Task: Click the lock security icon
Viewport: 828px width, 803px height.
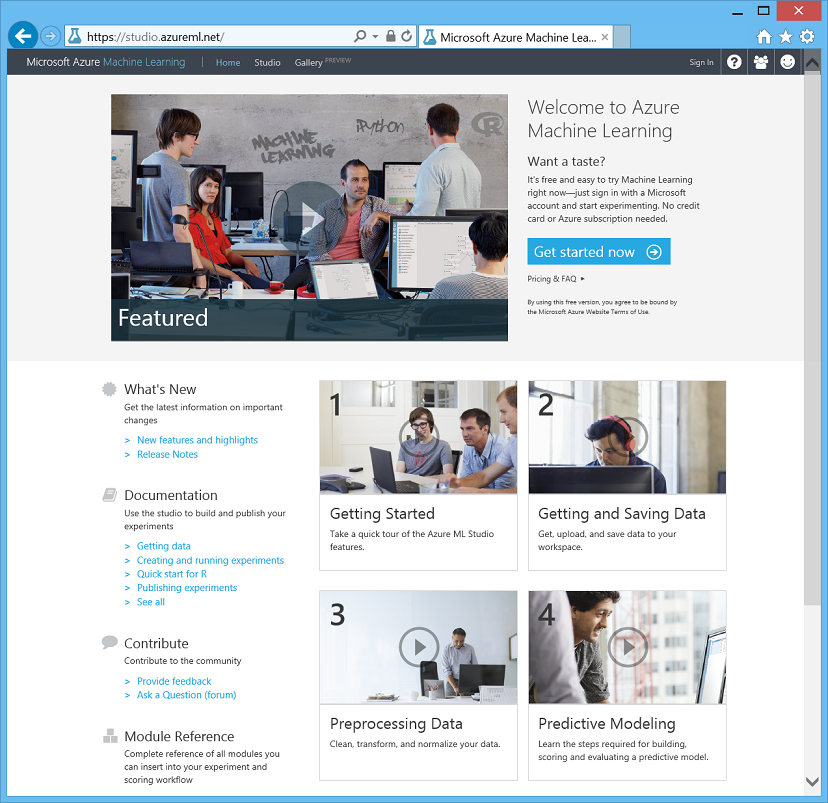Action: tap(390, 36)
